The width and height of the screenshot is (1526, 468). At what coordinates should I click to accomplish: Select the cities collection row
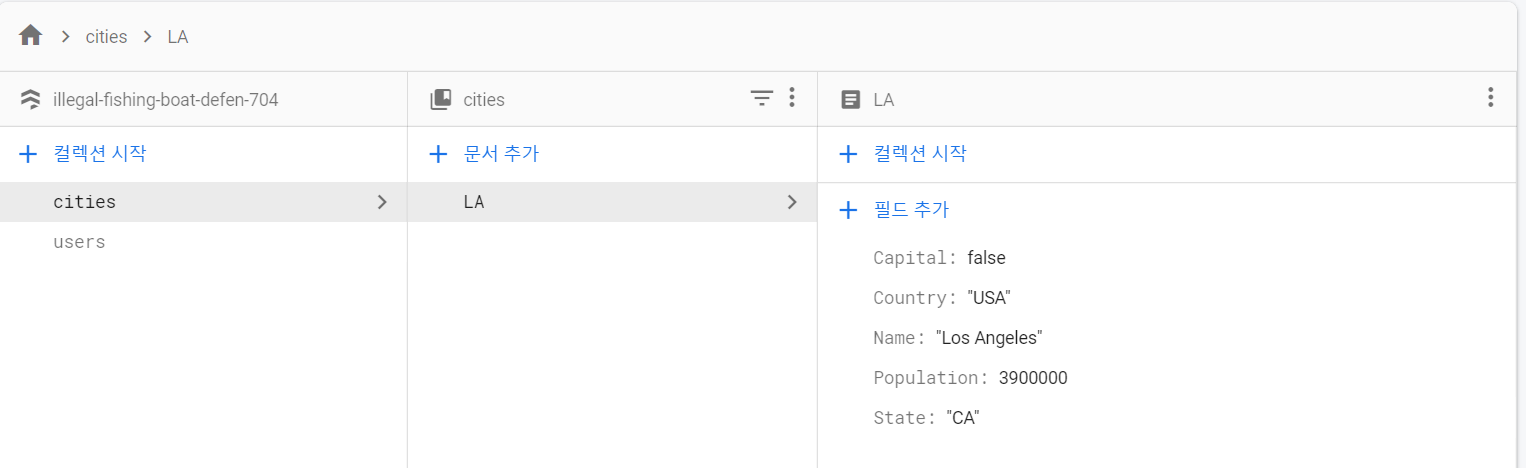point(203,202)
